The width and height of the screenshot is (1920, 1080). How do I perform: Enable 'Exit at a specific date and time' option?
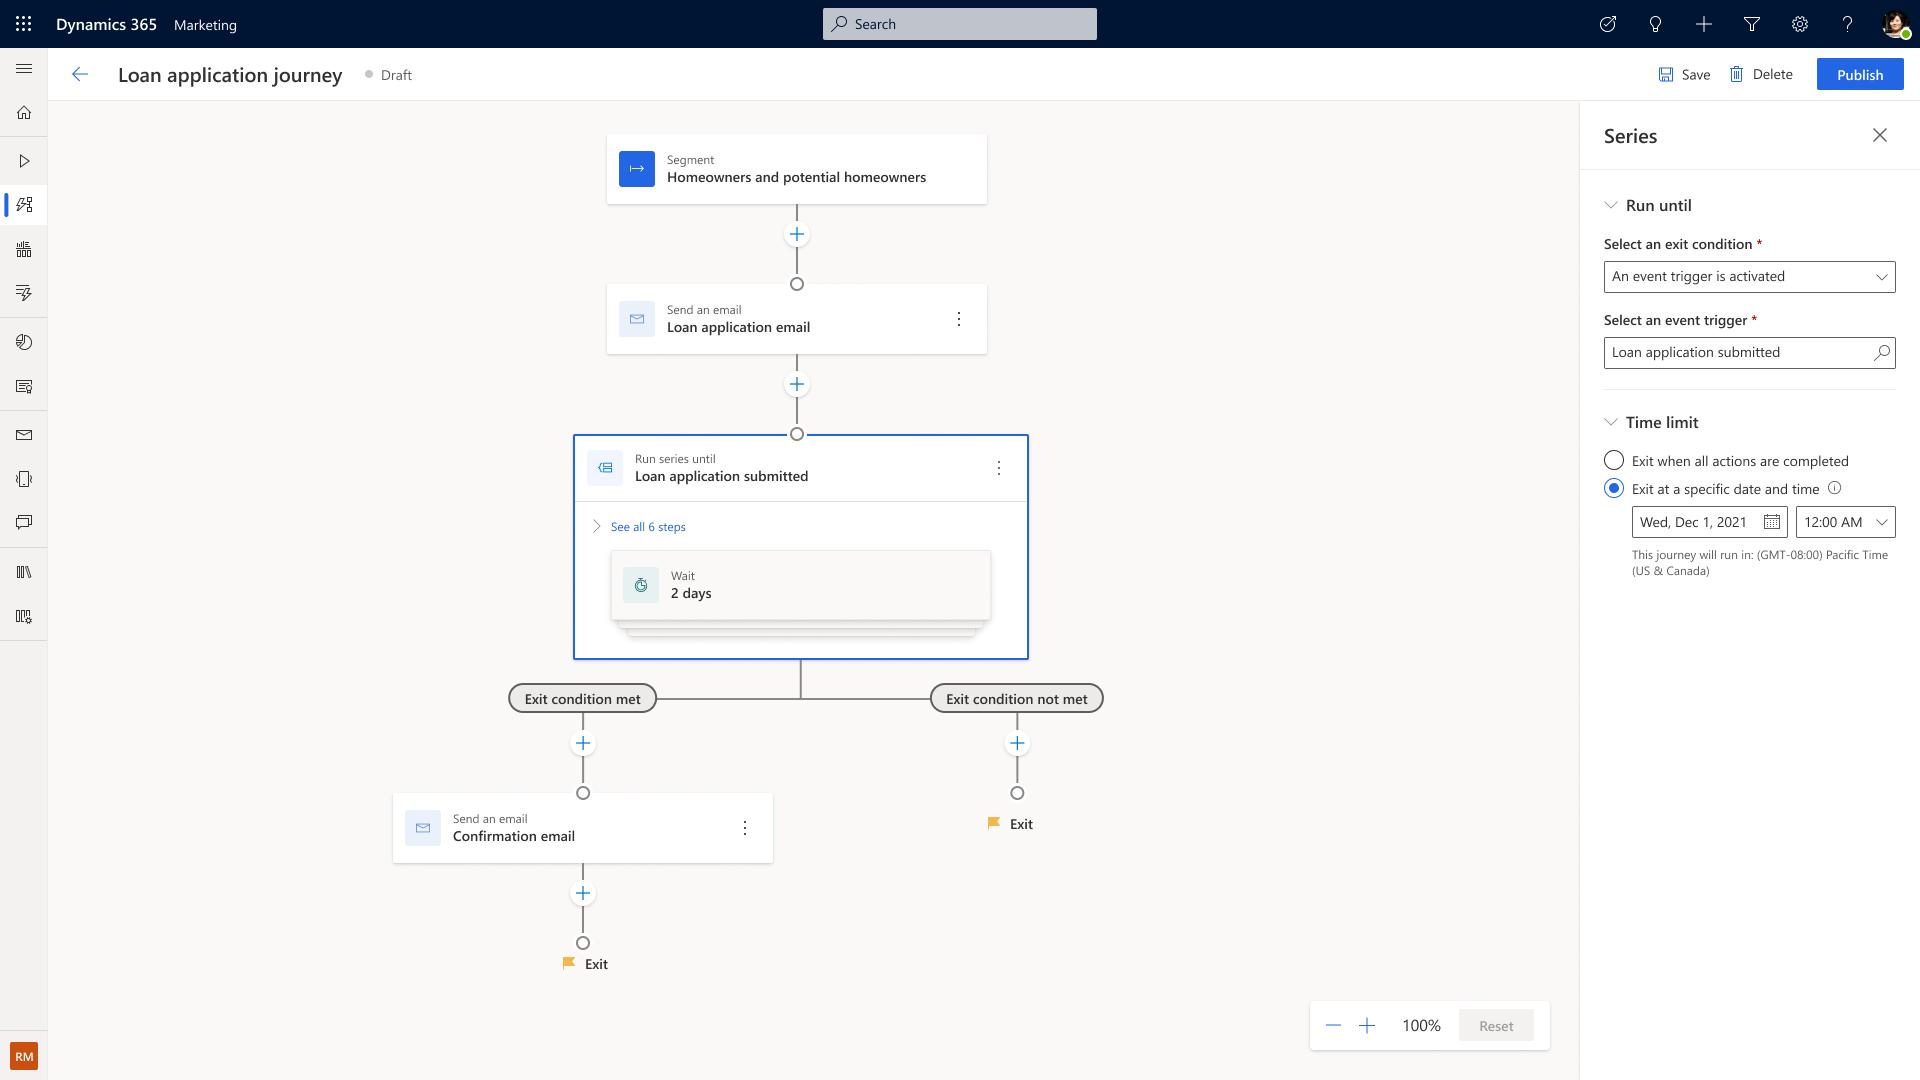click(x=1613, y=488)
